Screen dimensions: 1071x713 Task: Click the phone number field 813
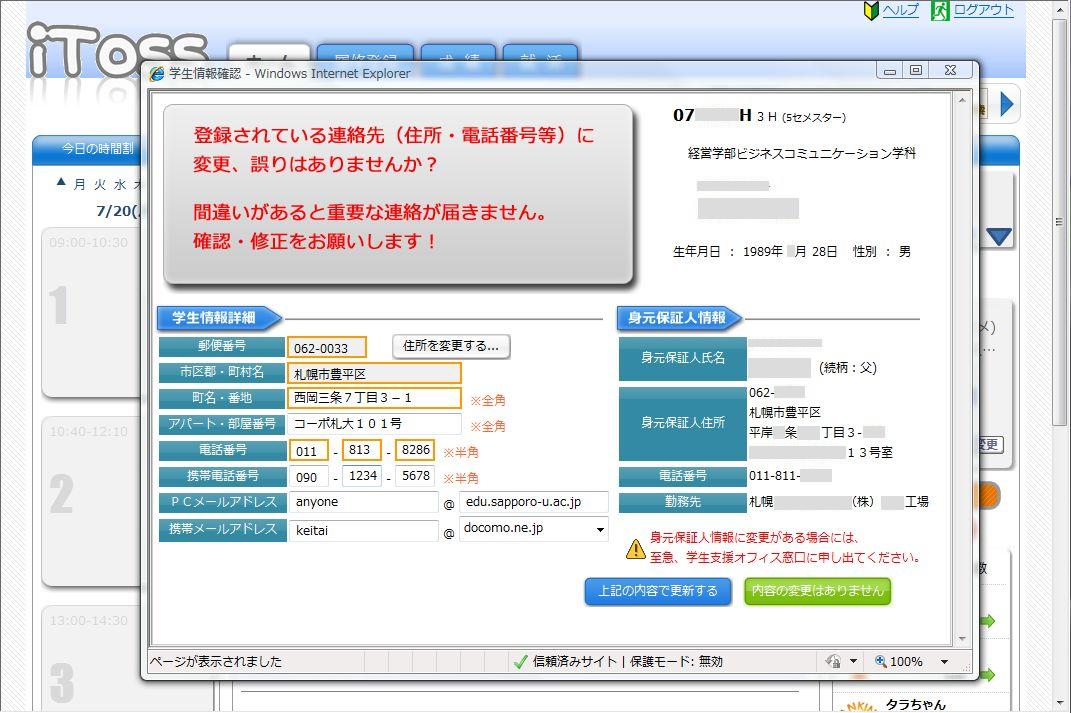[x=361, y=450]
